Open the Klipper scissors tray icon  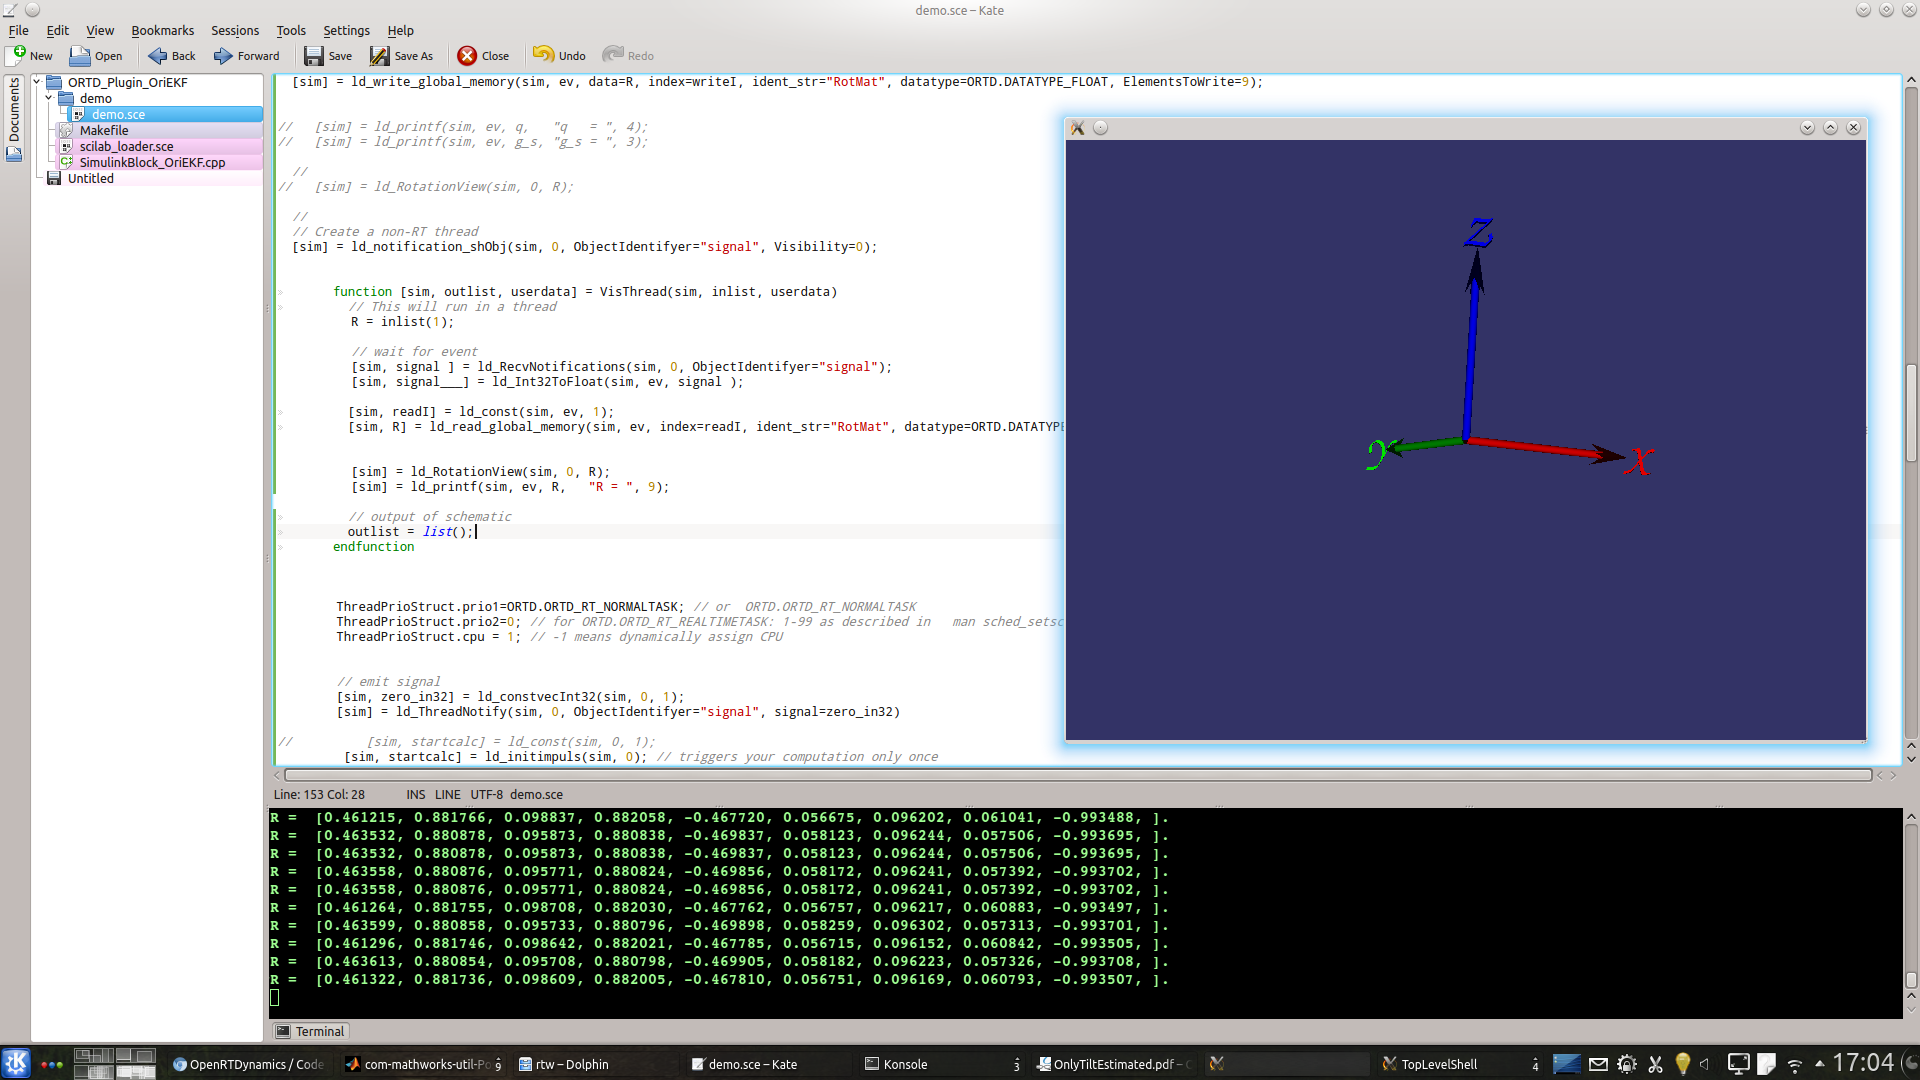[1655, 1064]
